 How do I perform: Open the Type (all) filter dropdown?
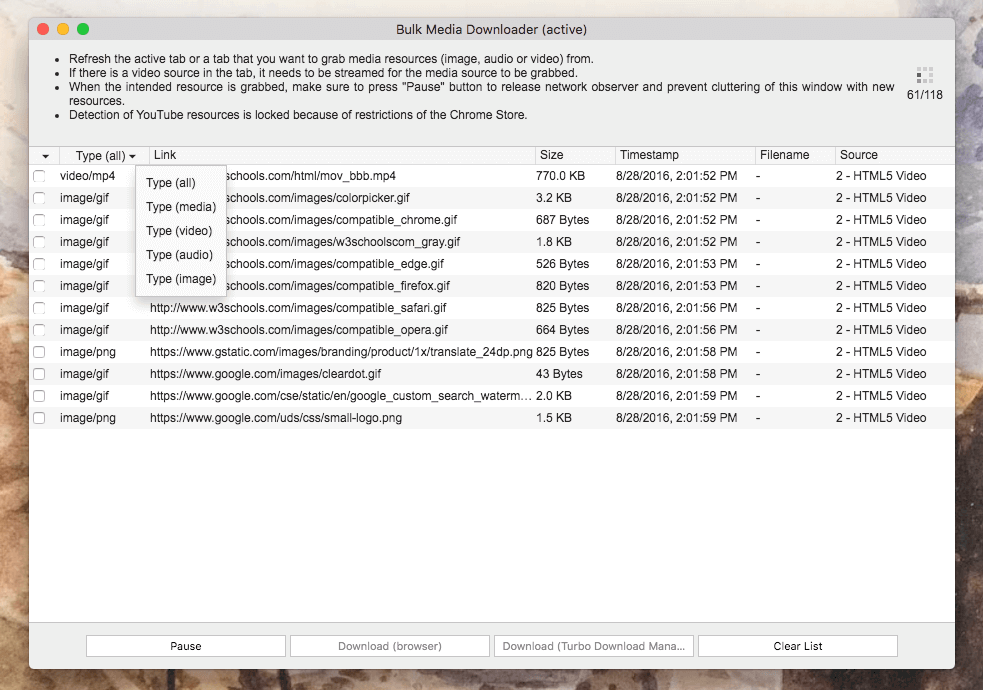click(105, 155)
